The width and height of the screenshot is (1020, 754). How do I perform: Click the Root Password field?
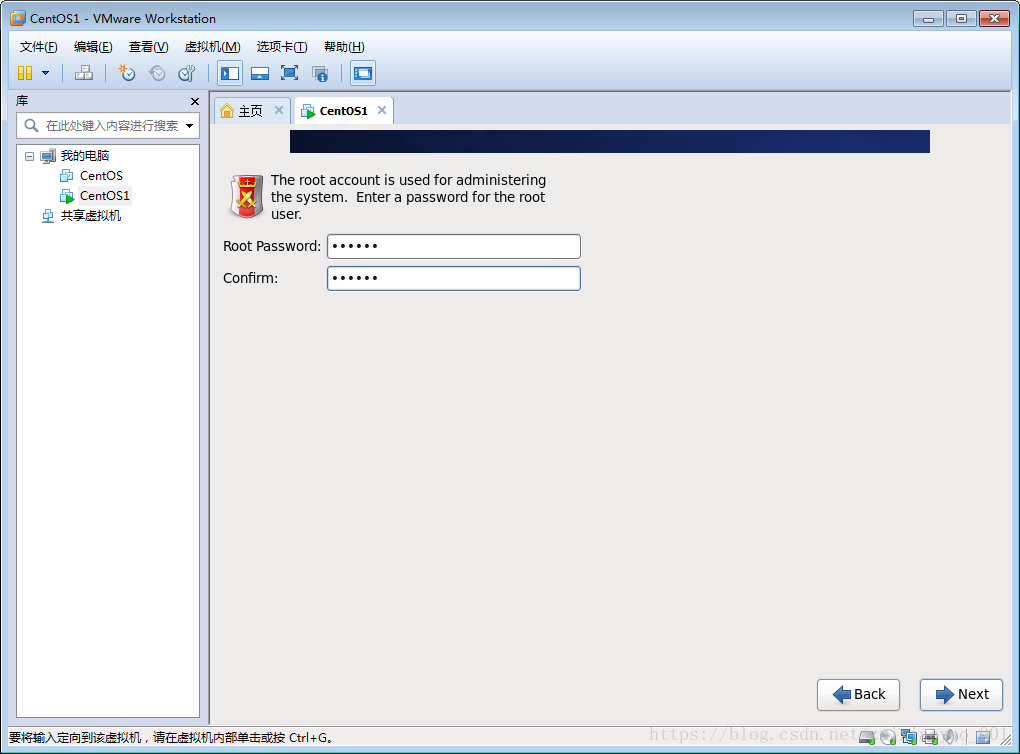point(453,247)
